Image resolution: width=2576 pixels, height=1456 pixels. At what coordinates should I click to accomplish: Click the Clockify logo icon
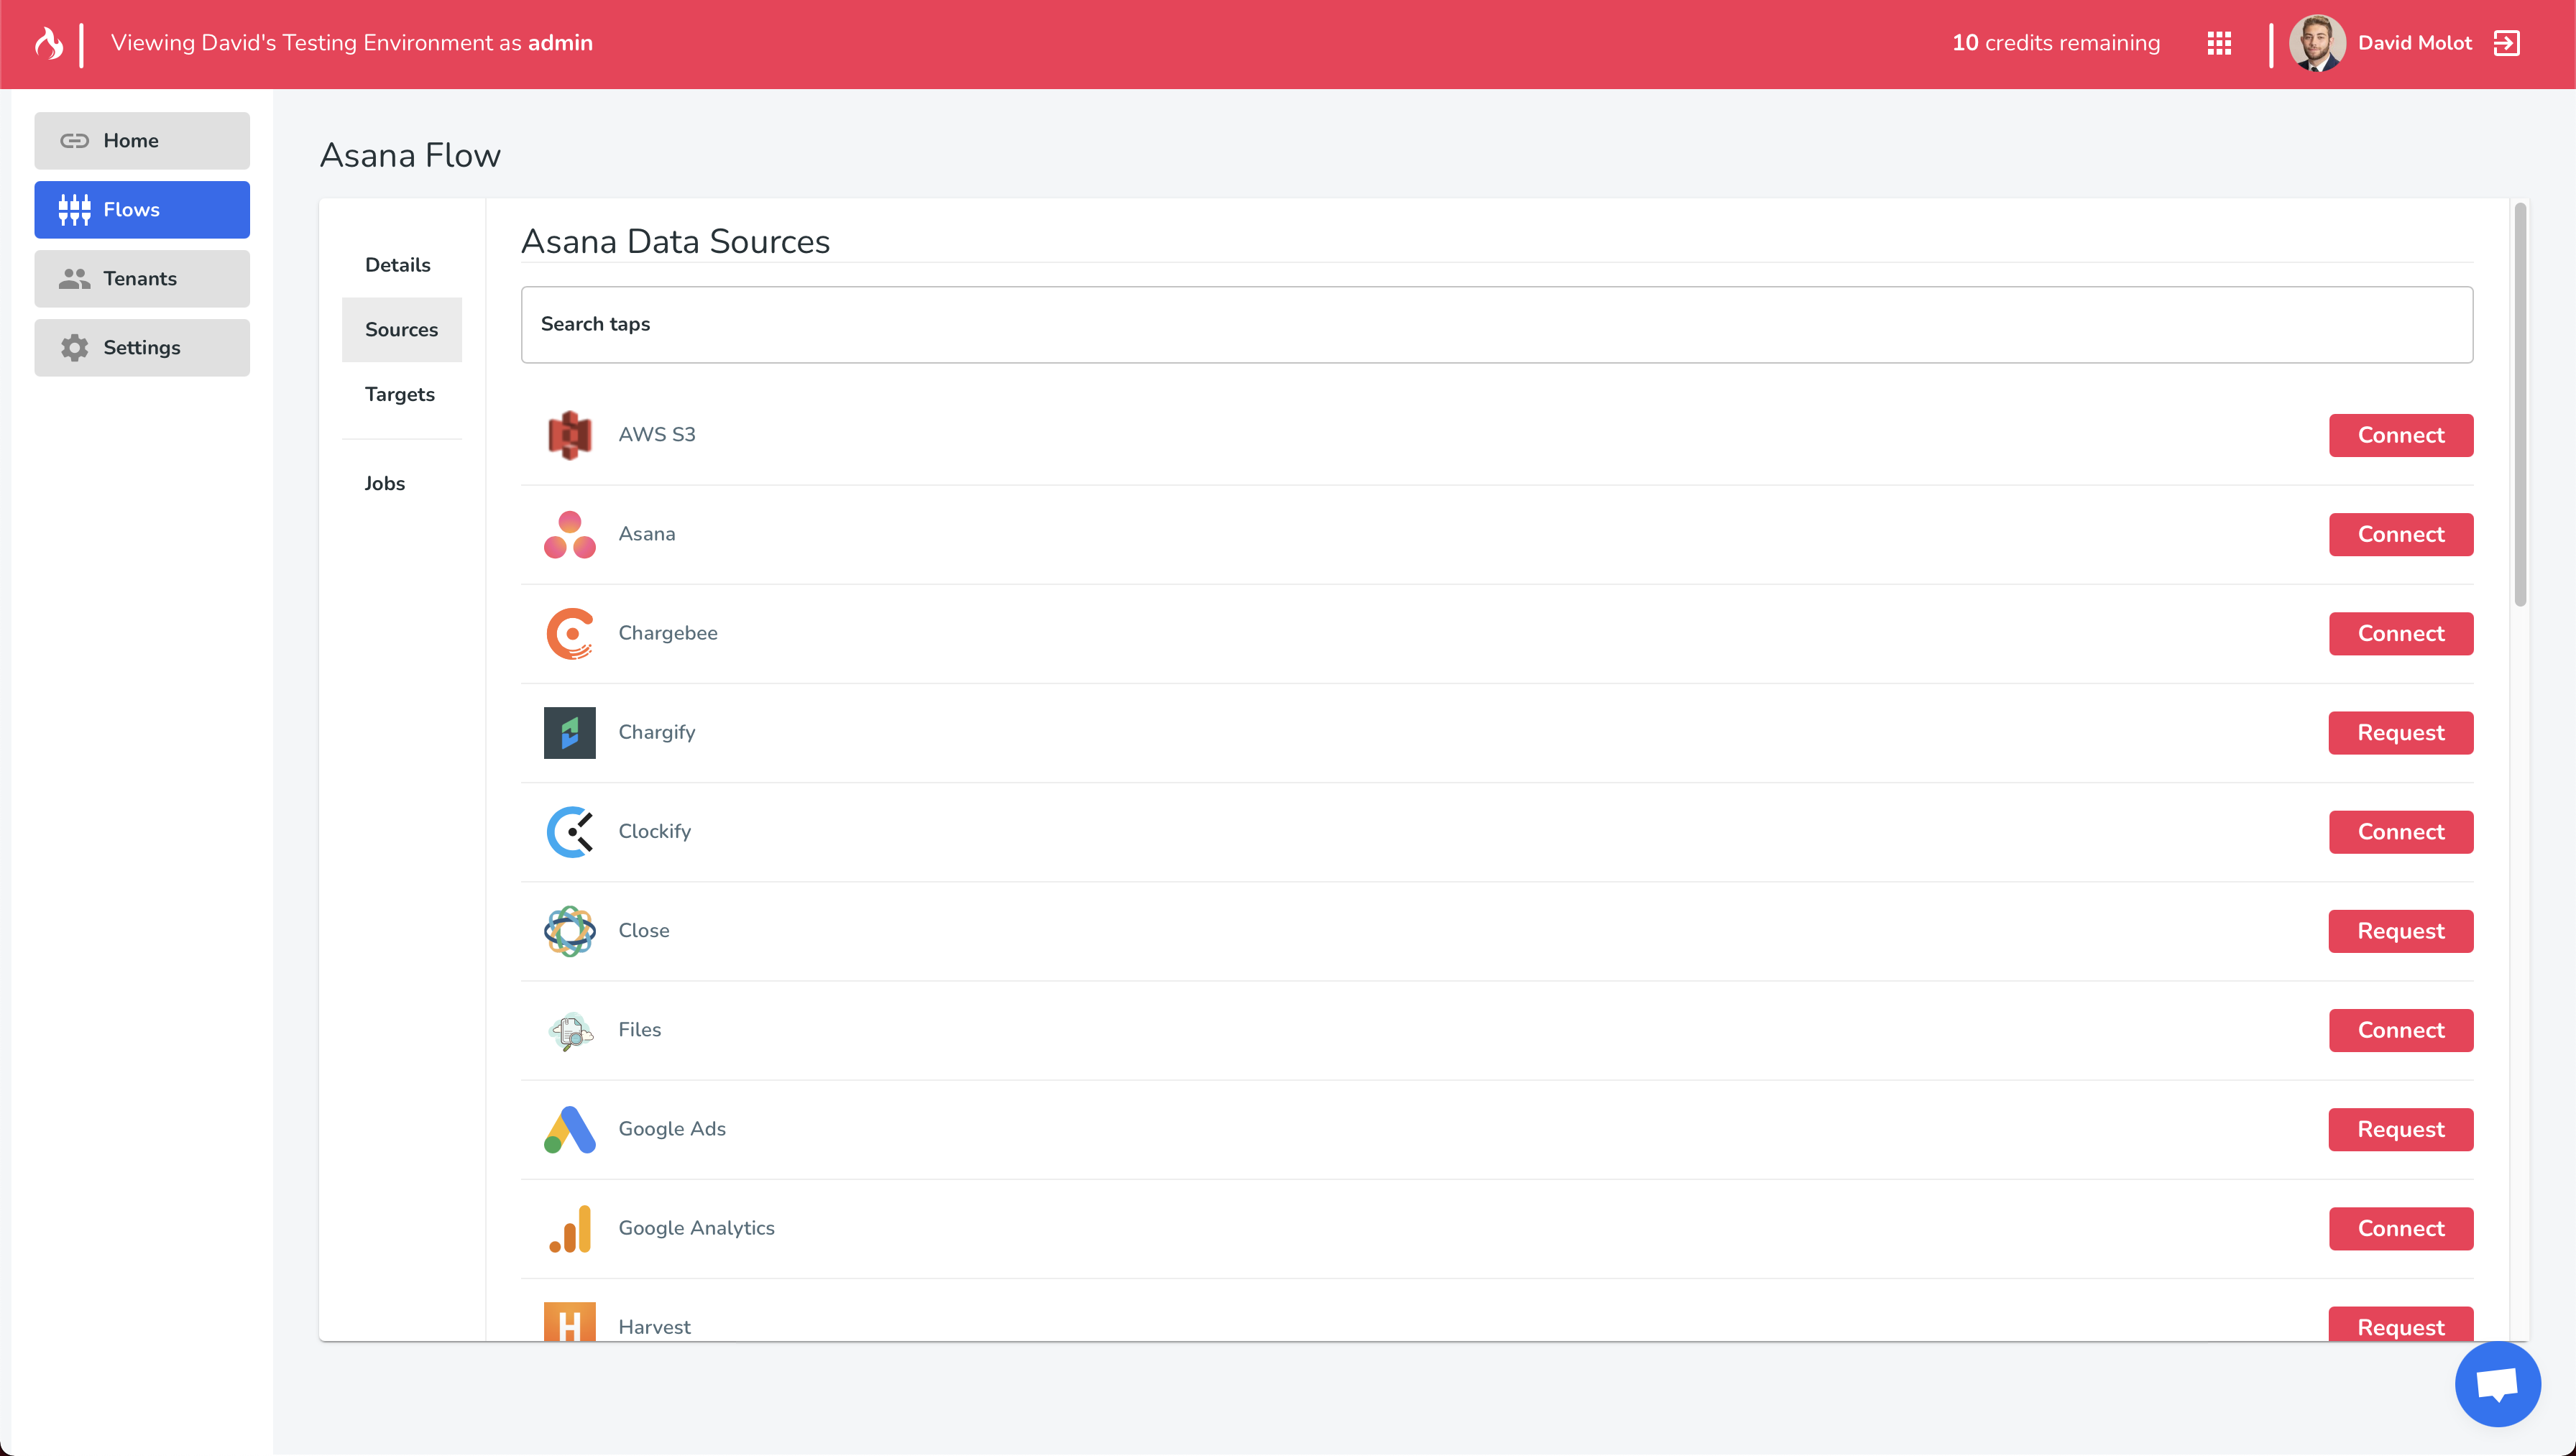pyautogui.click(x=570, y=832)
